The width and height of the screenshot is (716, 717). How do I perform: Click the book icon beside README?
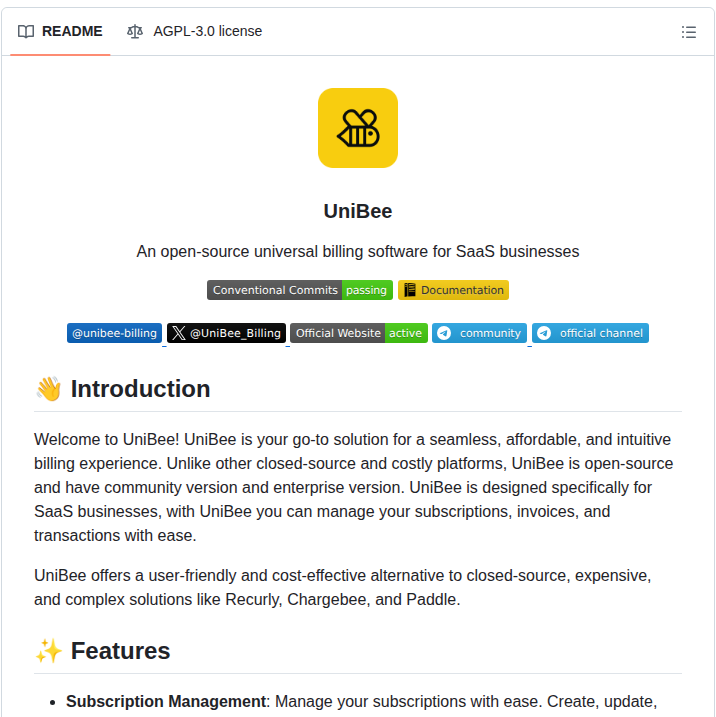[x=26, y=32]
